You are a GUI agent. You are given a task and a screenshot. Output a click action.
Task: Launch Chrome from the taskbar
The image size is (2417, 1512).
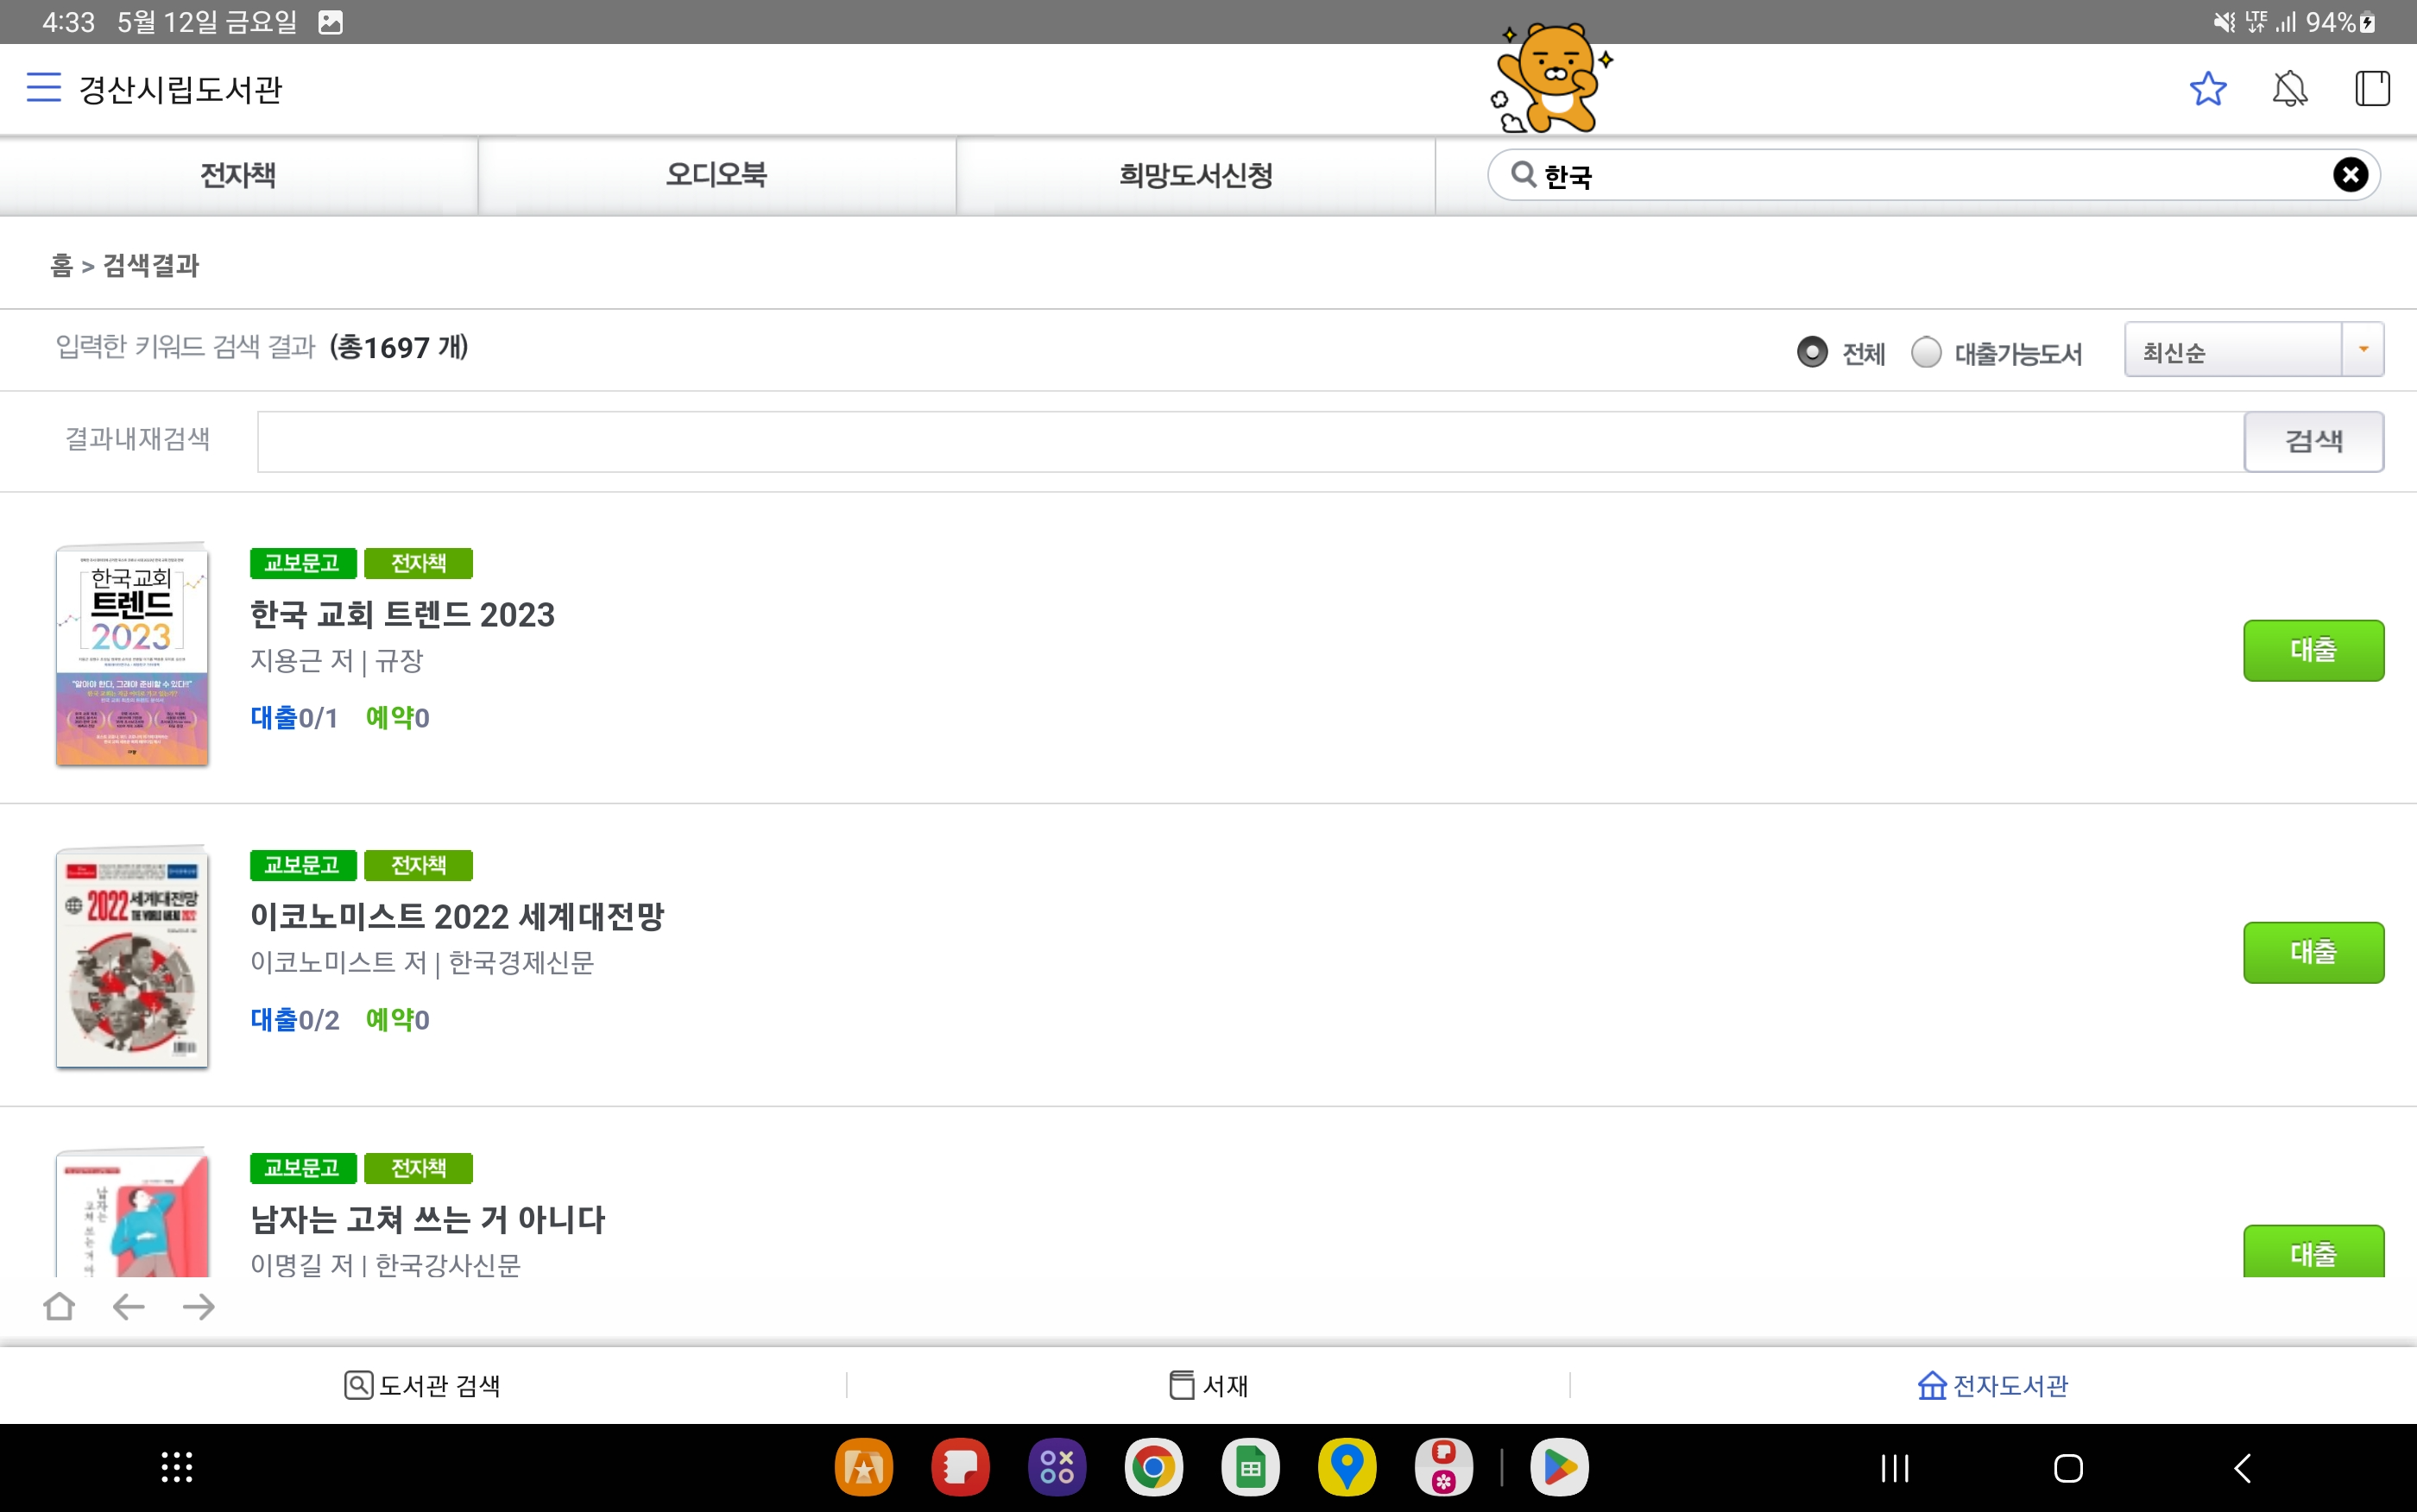1153,1467
